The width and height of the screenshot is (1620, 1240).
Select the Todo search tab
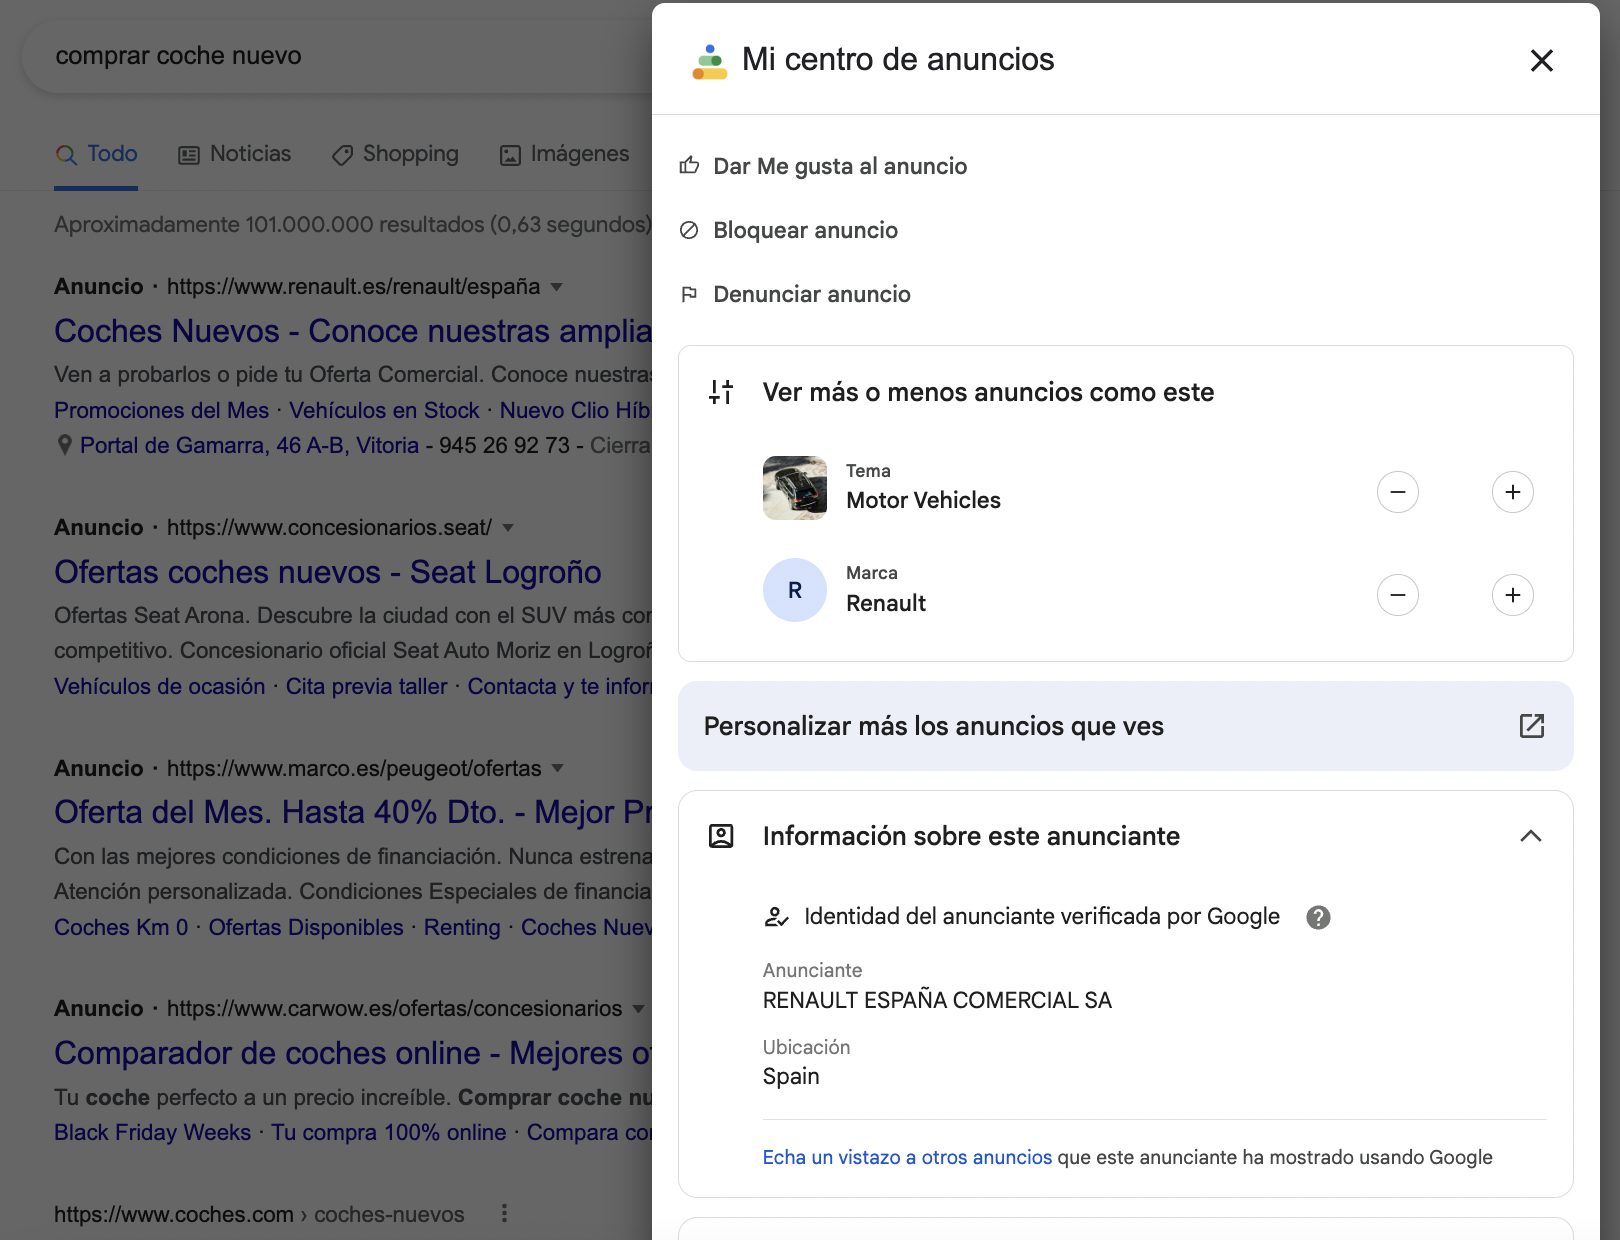(96, 154)
